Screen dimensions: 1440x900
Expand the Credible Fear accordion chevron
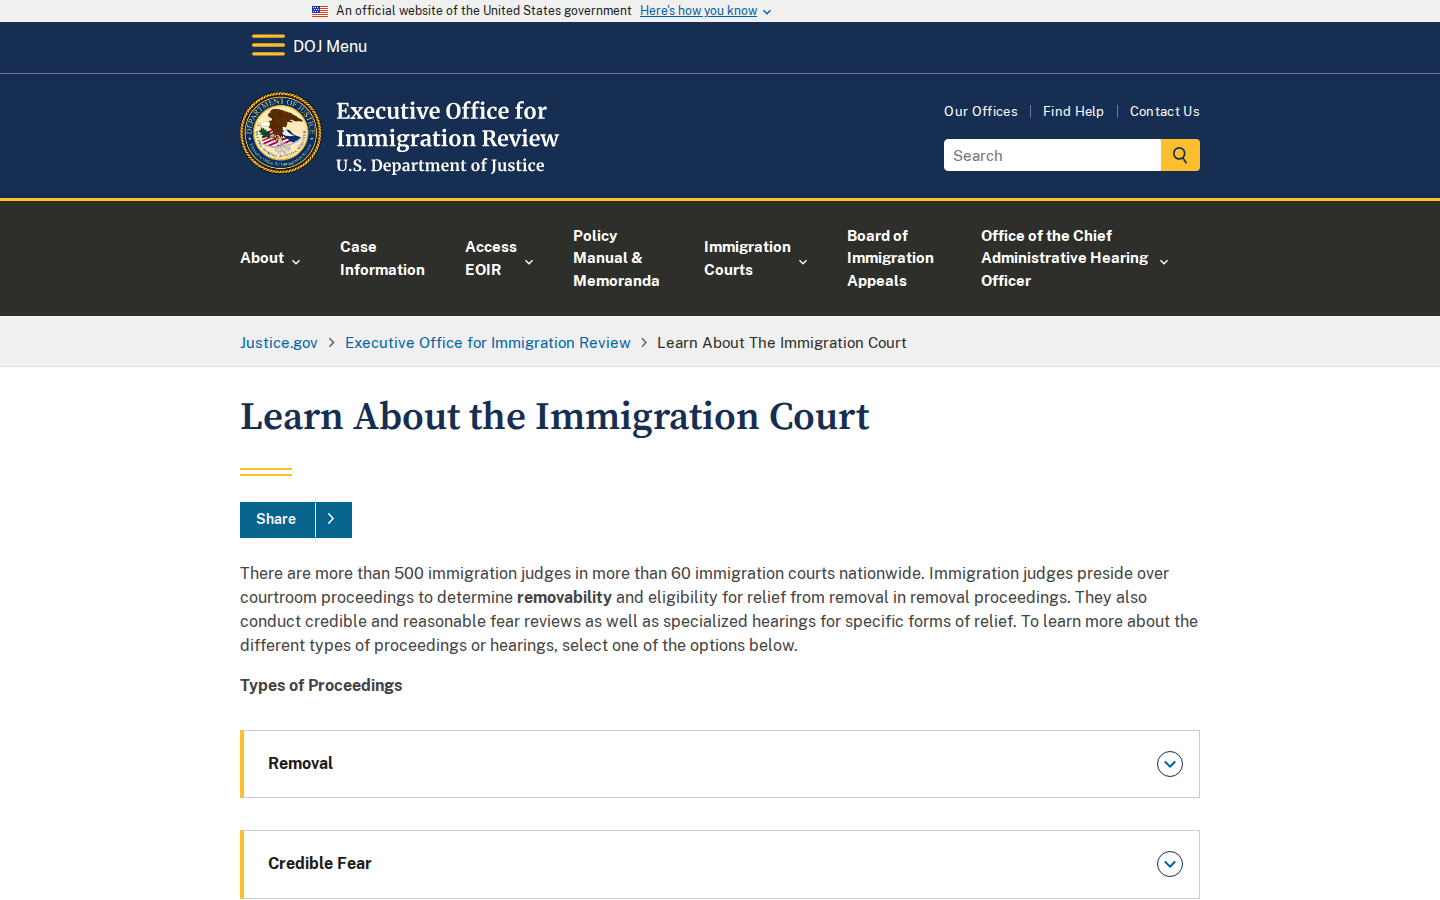1170,864
